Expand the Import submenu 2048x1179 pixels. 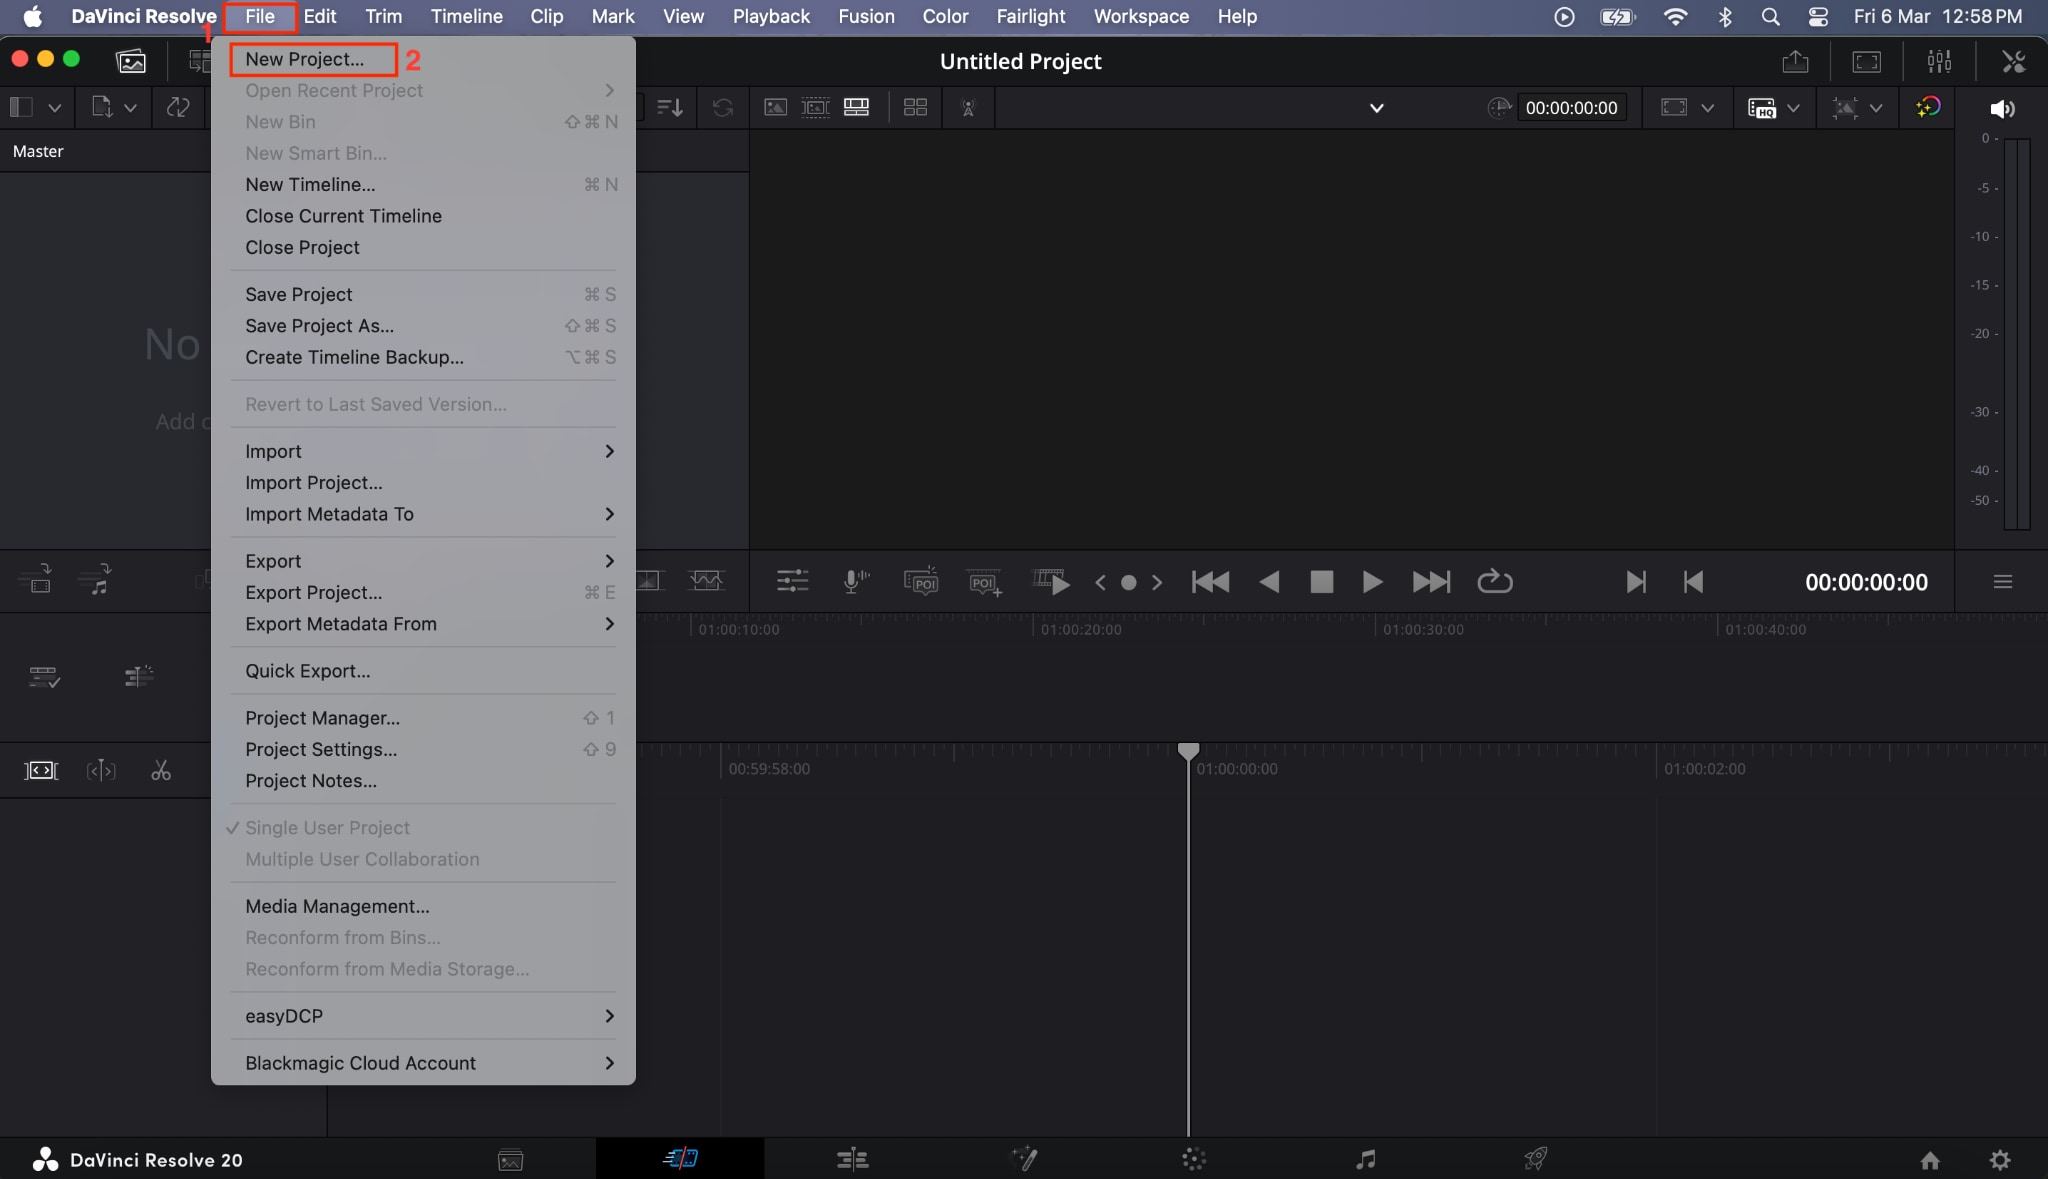[x=273, y=451]
